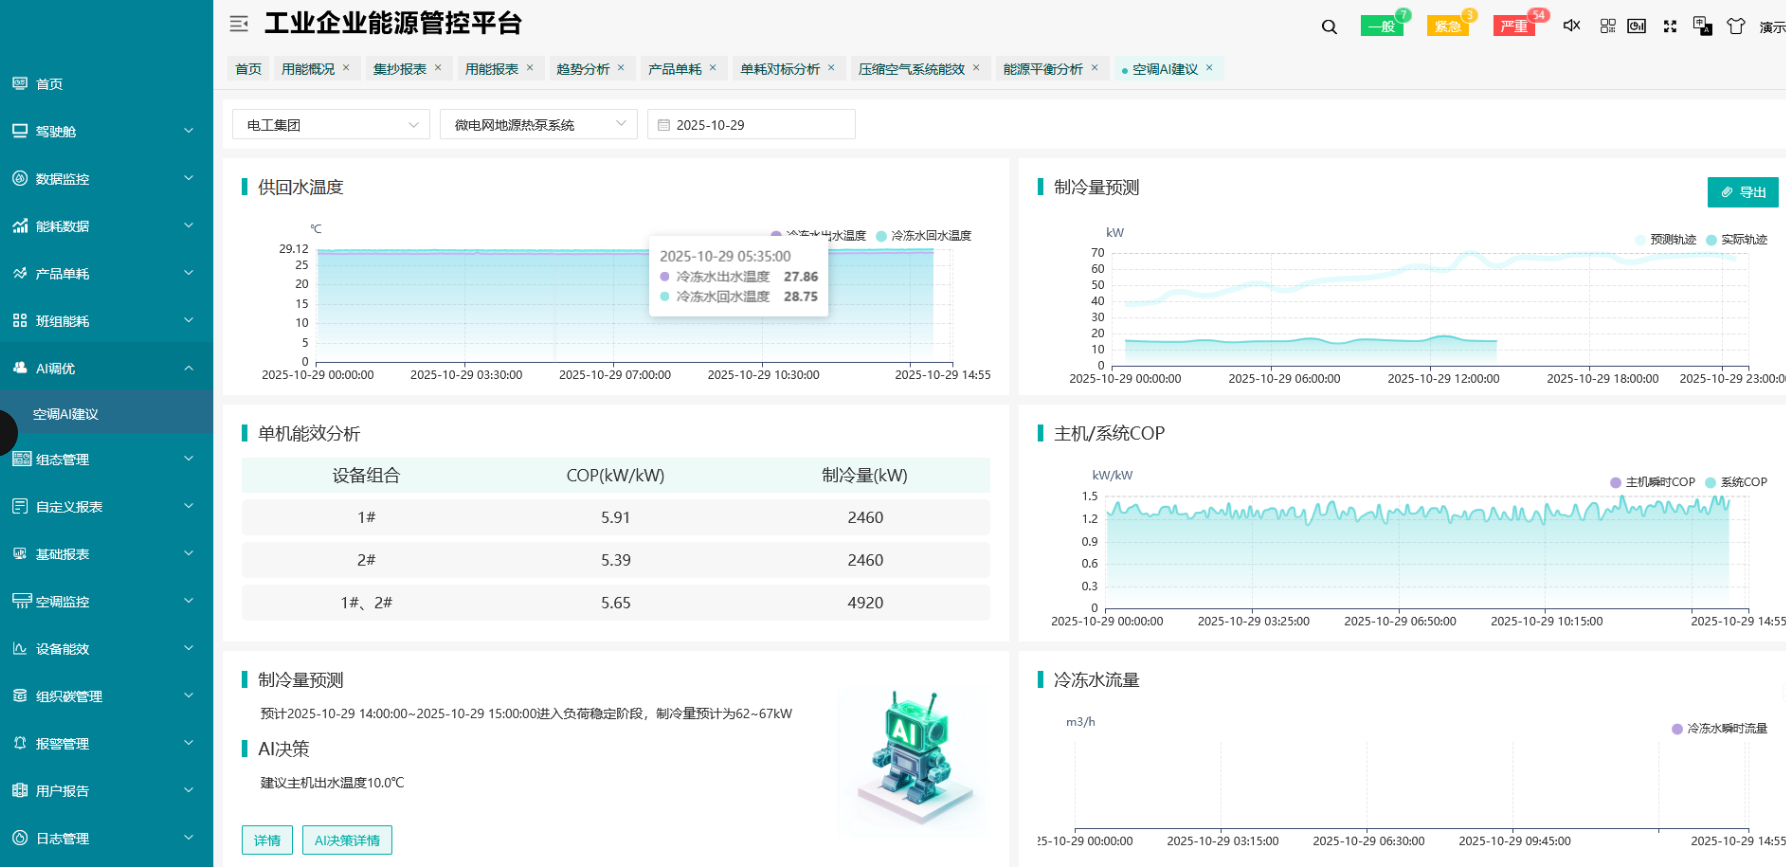Screen dimensions: 1786x867
Task: Expand the 数据监控 sidebar menu
Action: click(106, 179)
